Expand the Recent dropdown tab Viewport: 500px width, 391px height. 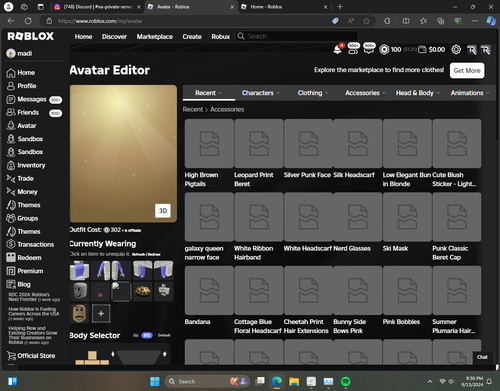pyautogui.click(x=209, y=93)
